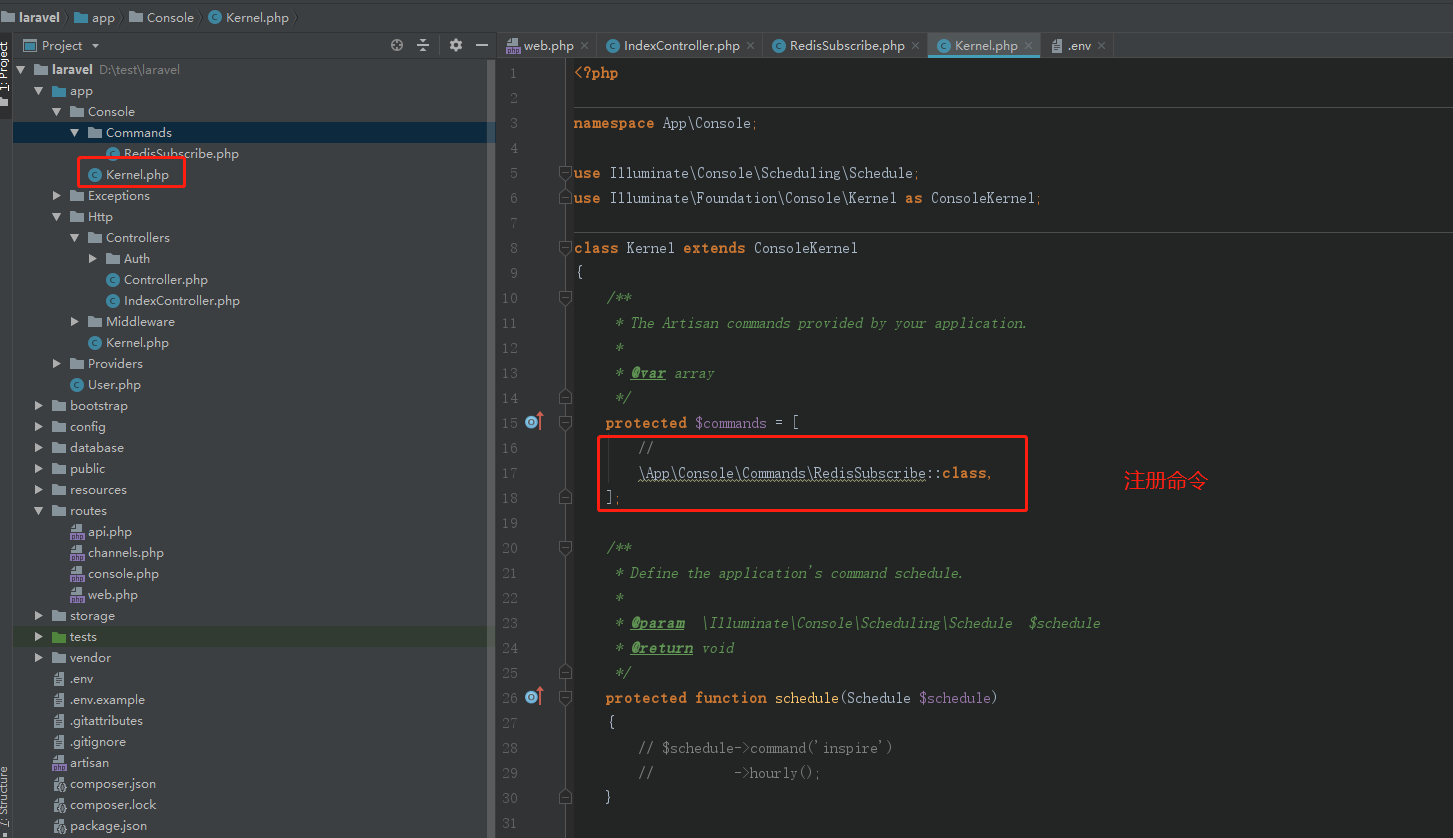The height and width of the screenshot is (838, 1453).
Task: Select the .env.example file
Action: [107, 700]
